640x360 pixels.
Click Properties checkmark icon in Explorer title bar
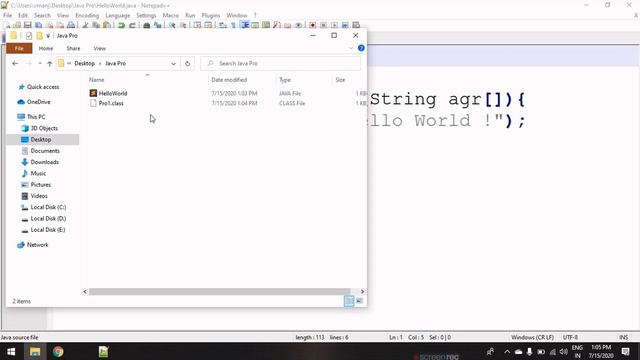tap(29, 36)
